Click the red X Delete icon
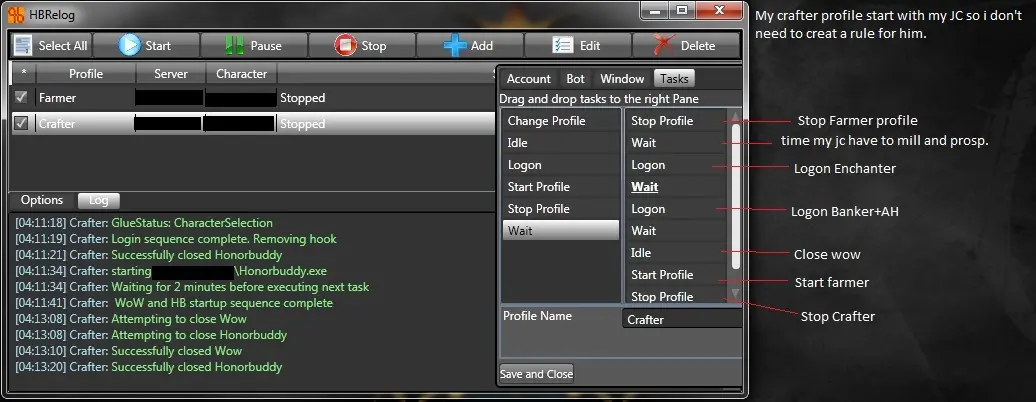The height and width of the screenshot is (402, 1036). 665,45
